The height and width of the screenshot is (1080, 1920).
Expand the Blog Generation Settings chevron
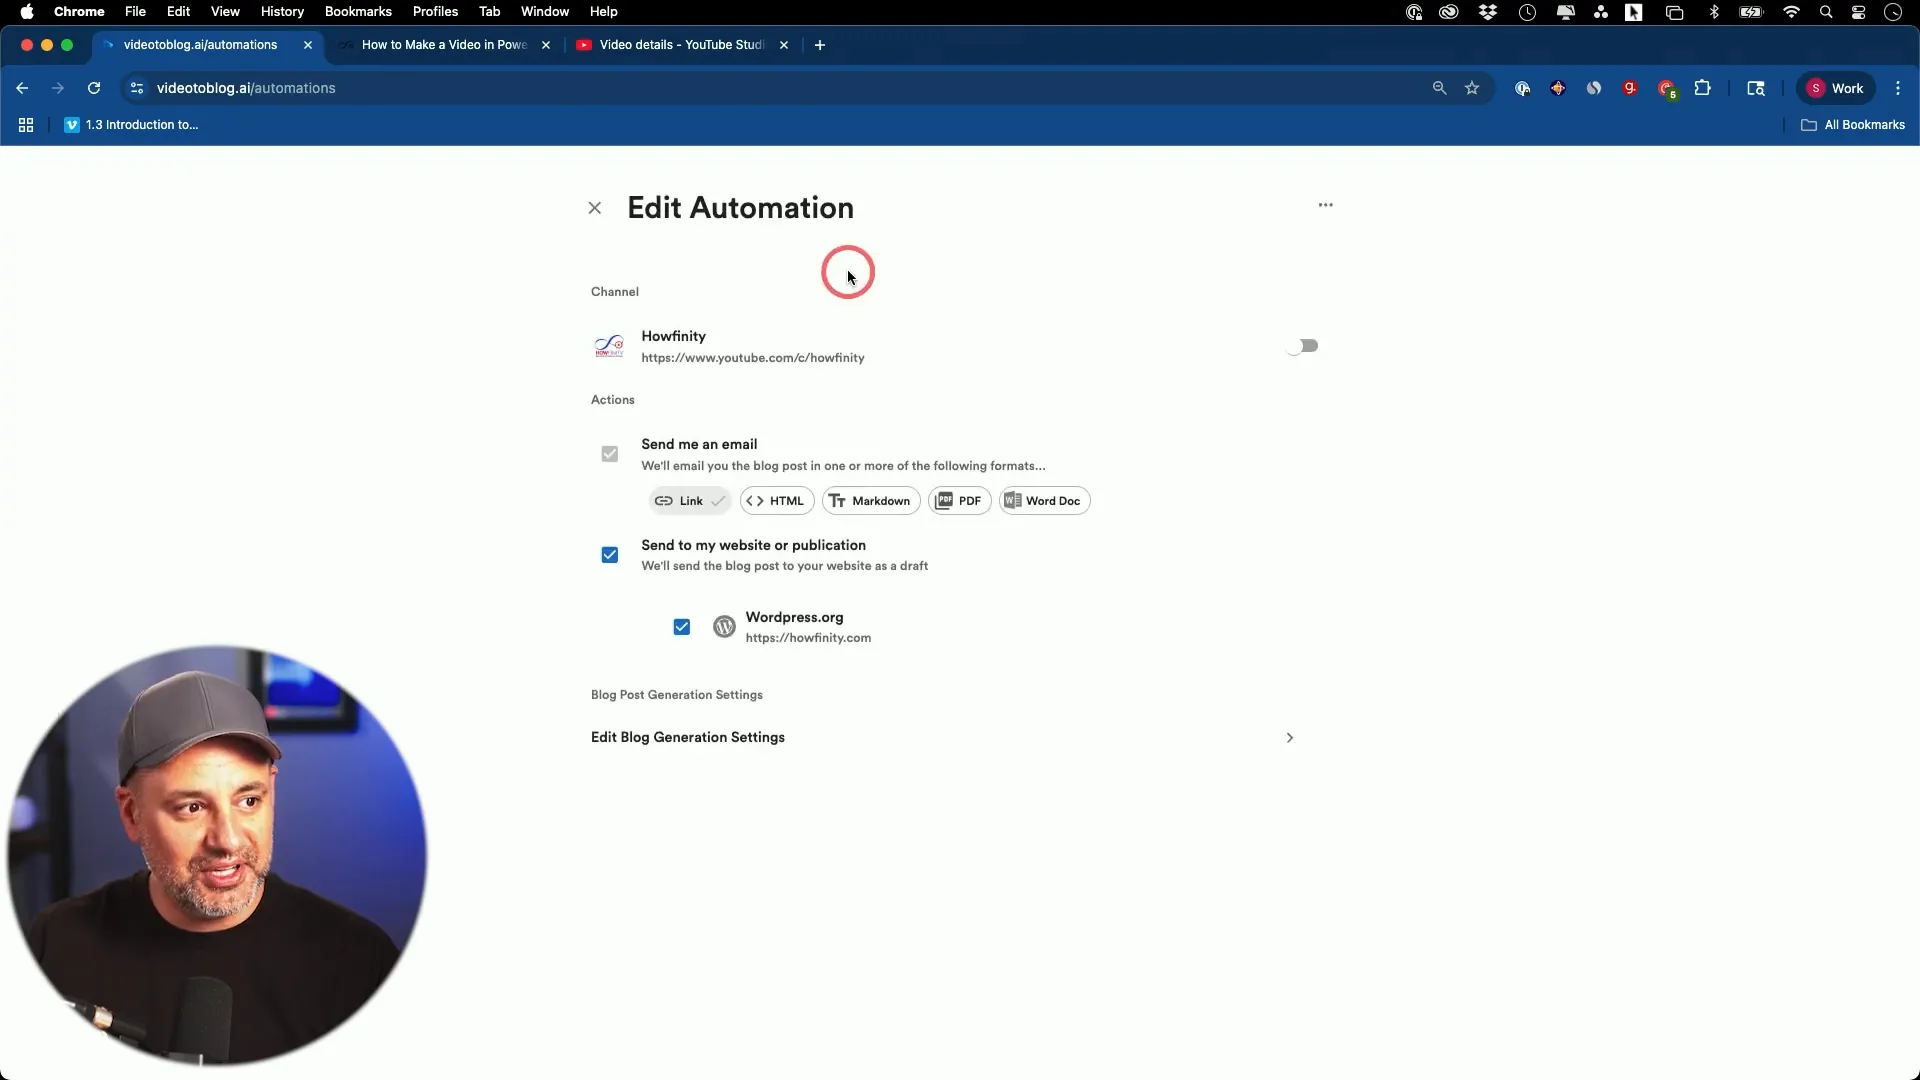(x=1289, y=738)
